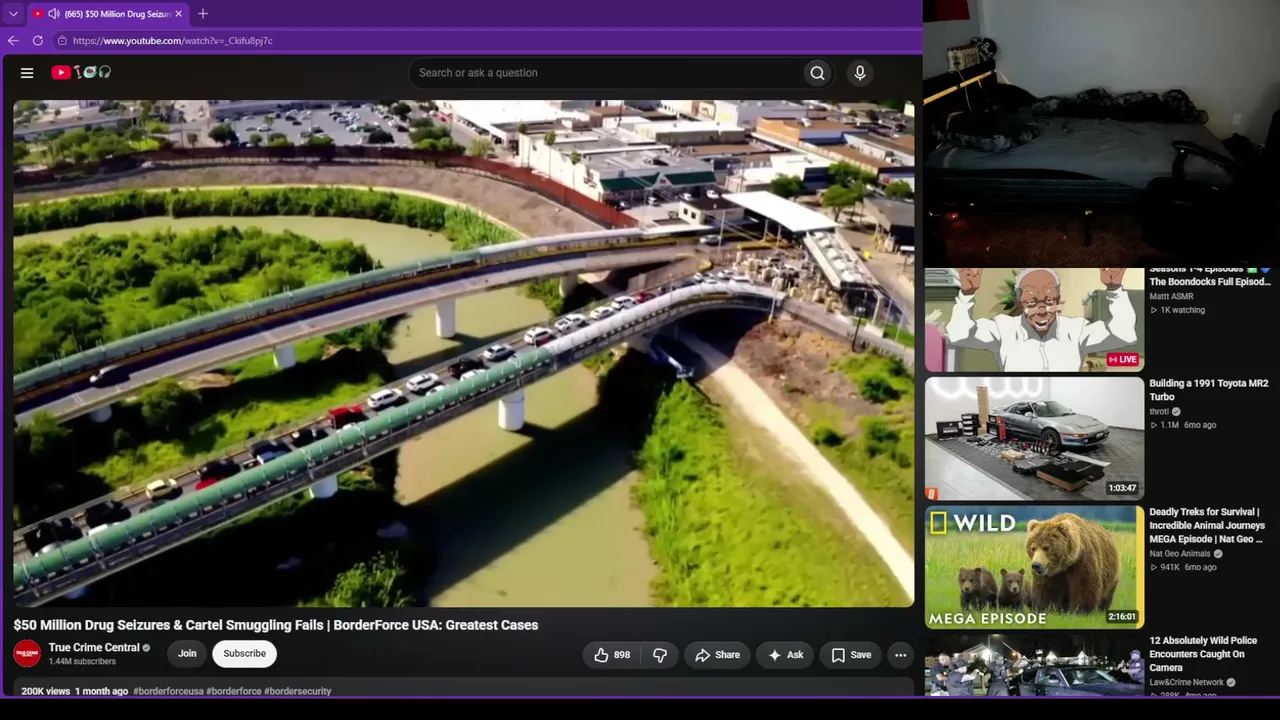This screenshot has width=1280, height=720.
Task: Open 'The Boondocks Full Episode' title link
Action: click(x=1209, y=276)
